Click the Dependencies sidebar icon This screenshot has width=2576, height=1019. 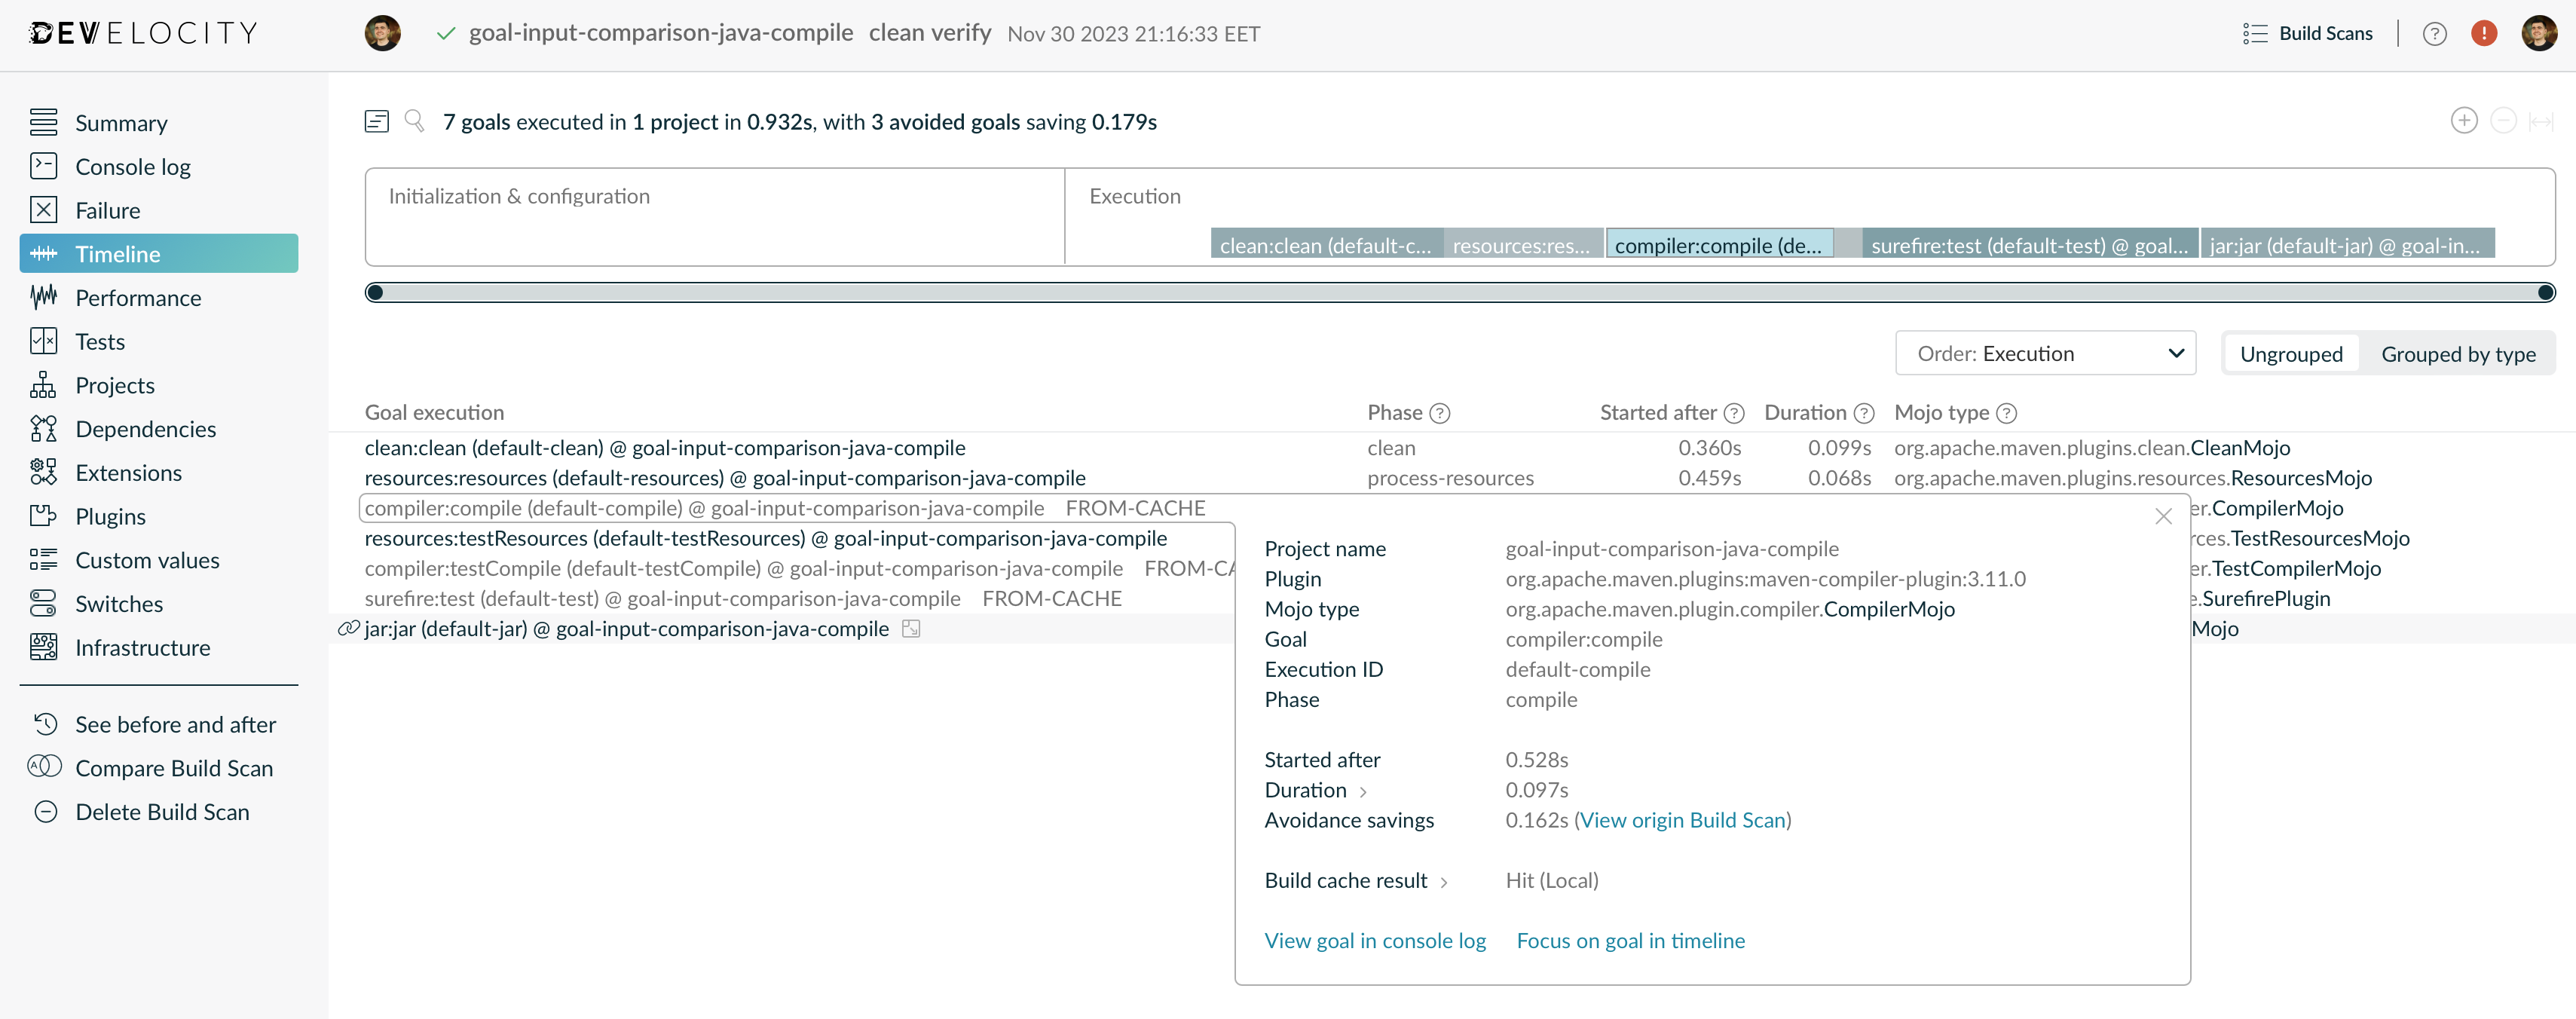click(x=44, y=427)
